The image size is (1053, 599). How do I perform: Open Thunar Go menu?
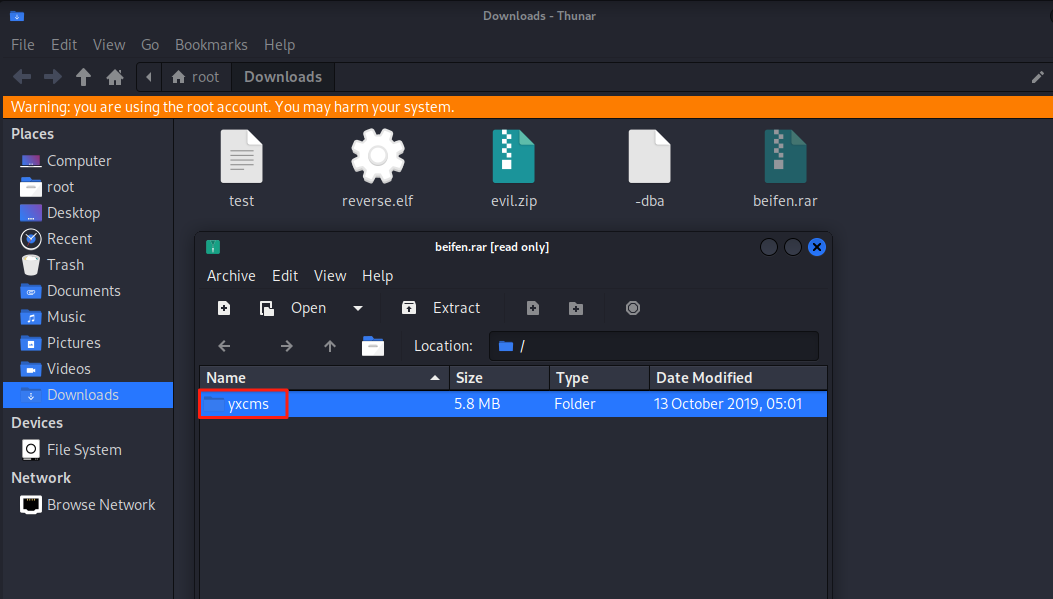(150, 45)
